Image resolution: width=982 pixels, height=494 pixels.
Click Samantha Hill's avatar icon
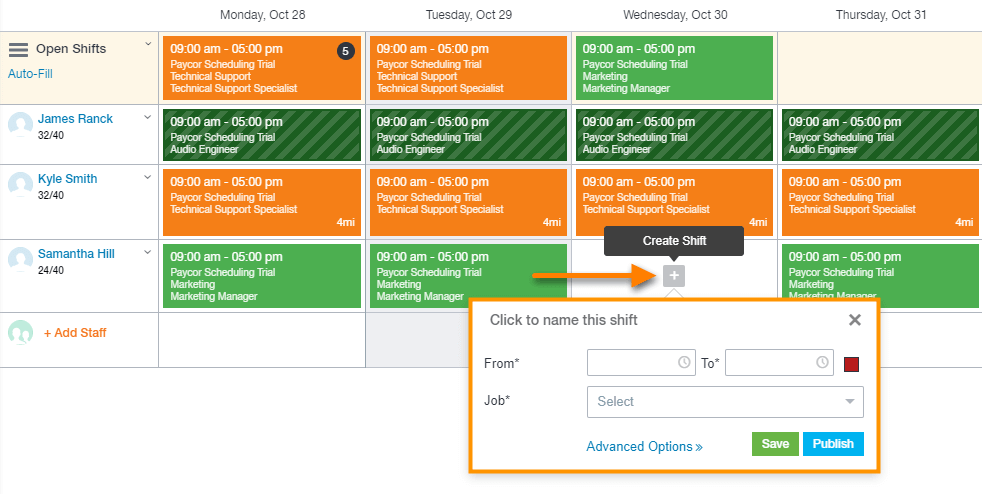click(20, 259)
